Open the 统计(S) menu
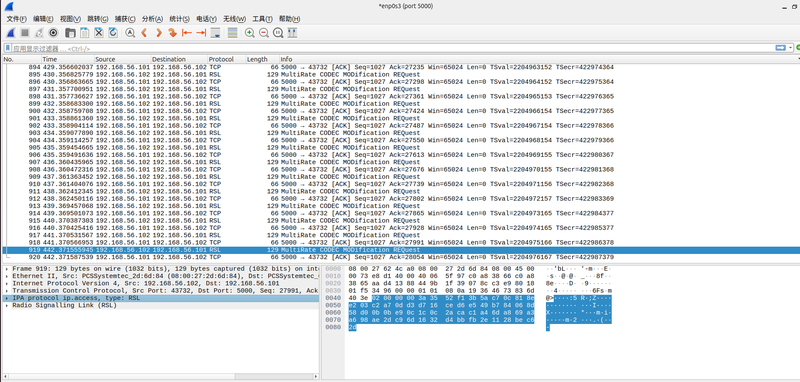 (x=179, y=19)
